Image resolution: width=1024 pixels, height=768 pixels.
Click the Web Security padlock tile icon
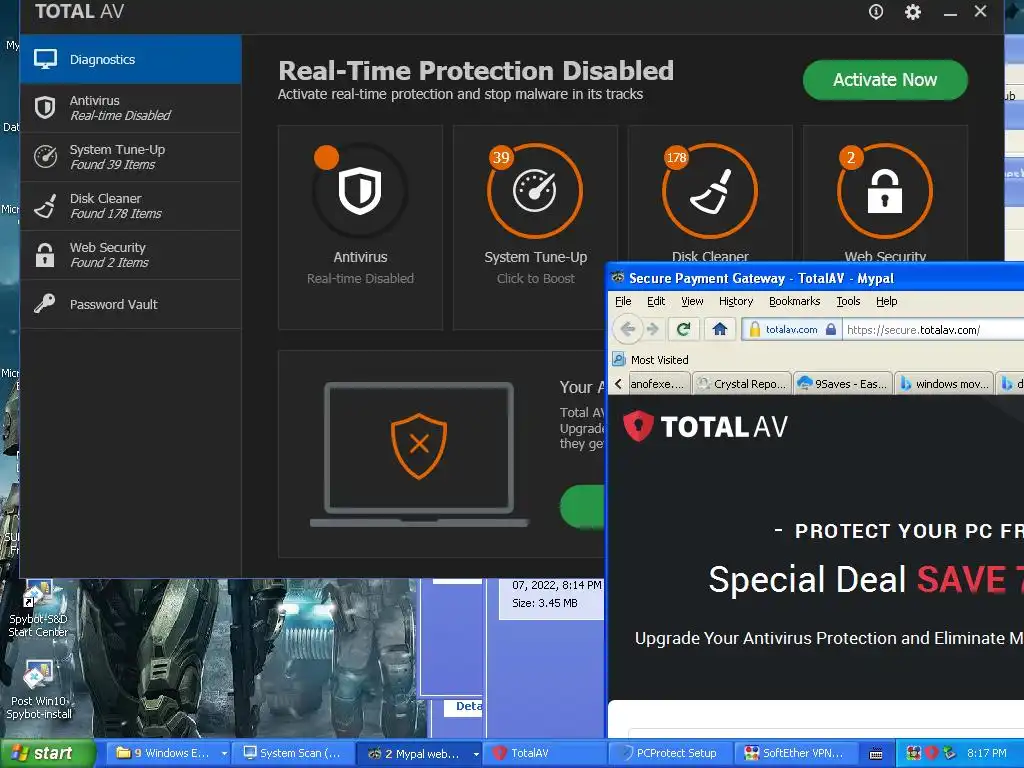click(x=885, y=191)
